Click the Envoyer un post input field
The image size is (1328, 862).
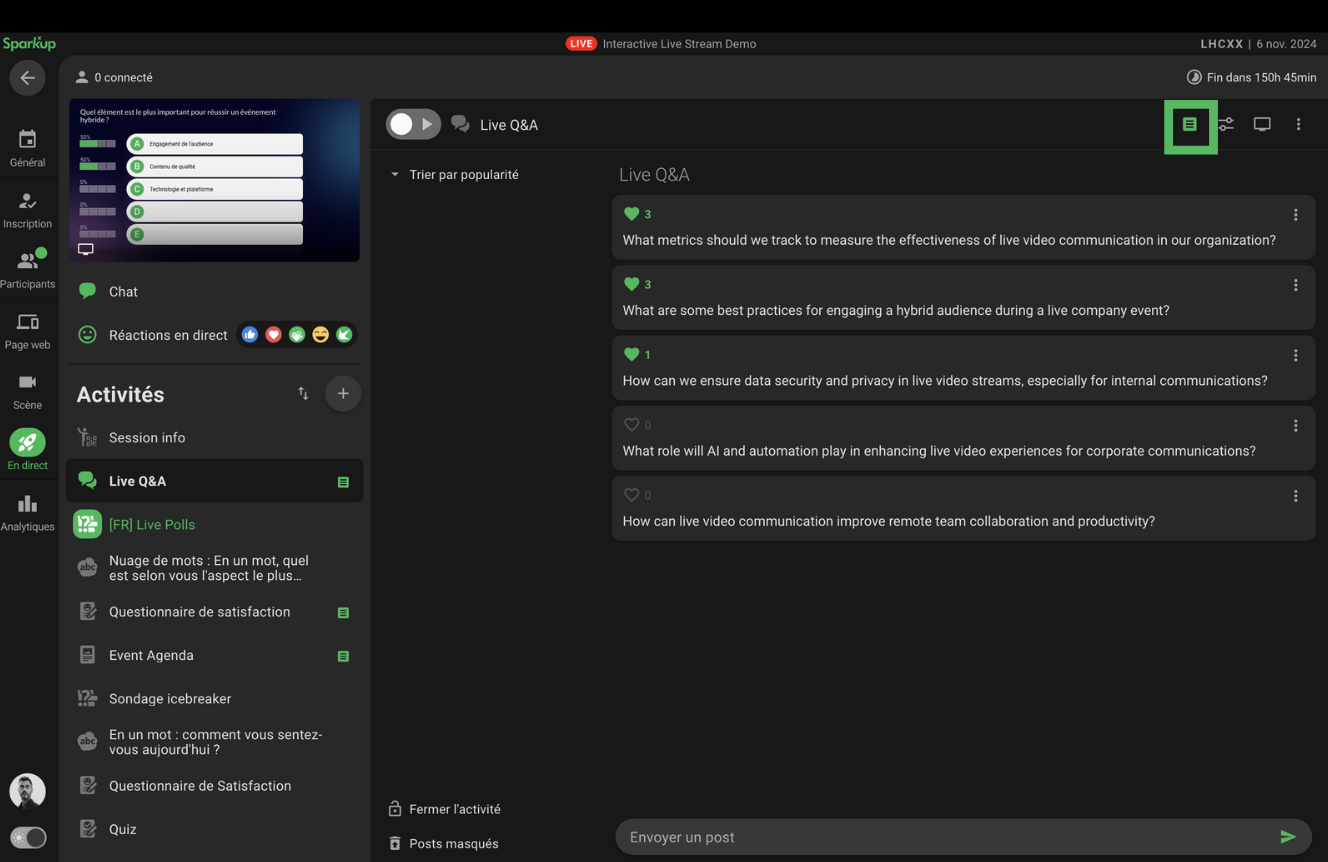[x=940, y=837]
